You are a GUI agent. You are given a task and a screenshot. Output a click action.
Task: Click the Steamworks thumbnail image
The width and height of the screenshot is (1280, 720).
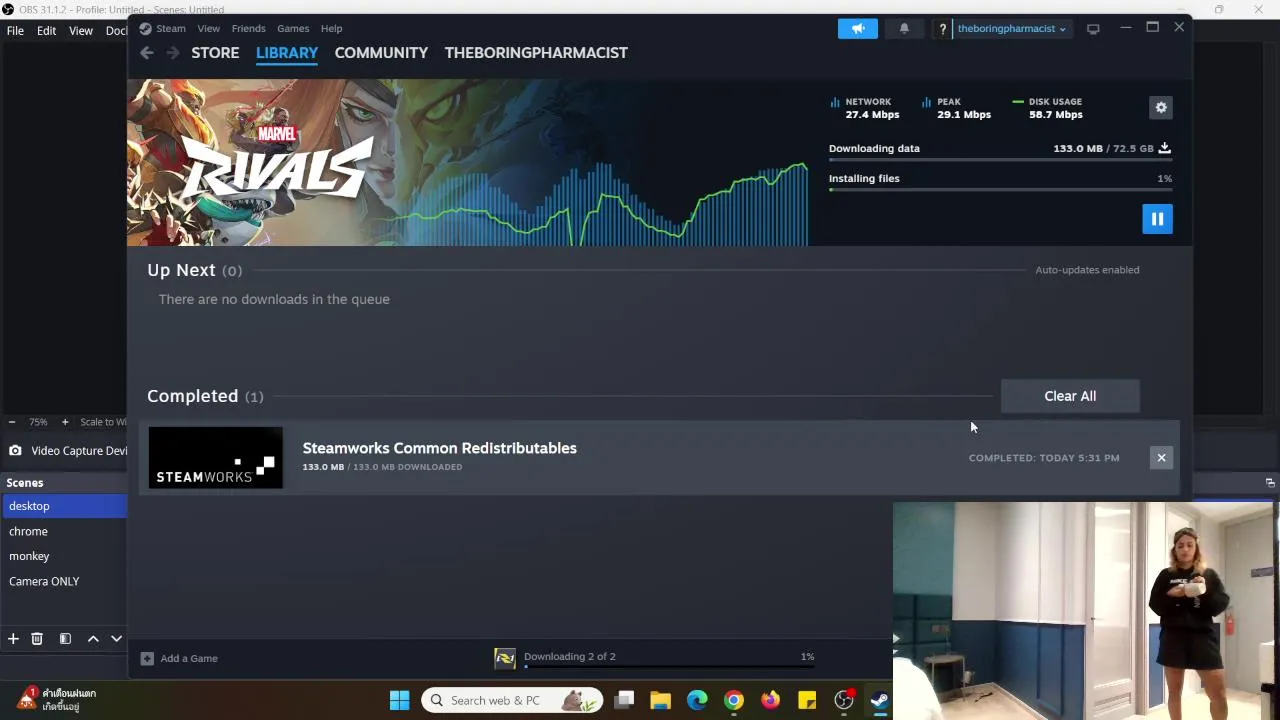click(x=216, y=458)
